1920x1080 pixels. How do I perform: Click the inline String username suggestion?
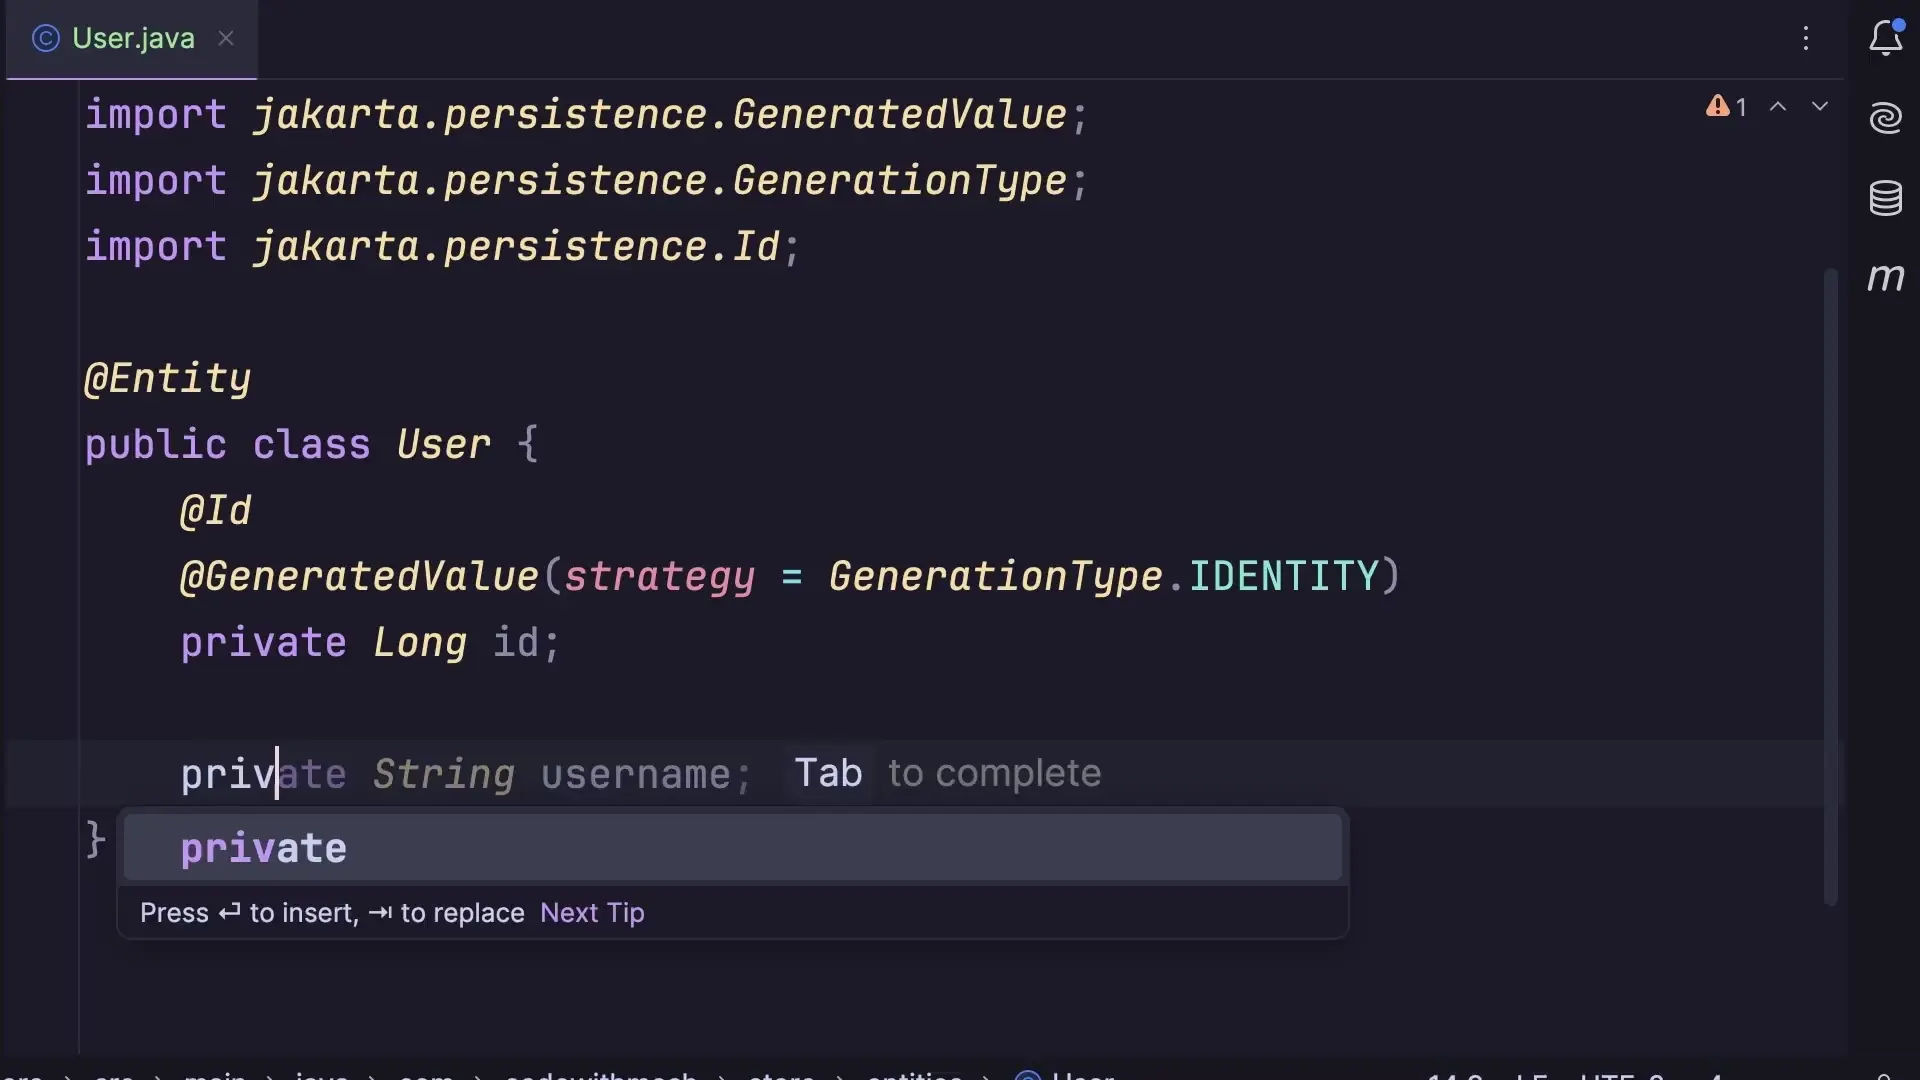pyautogui.click(x=514, y=774)
